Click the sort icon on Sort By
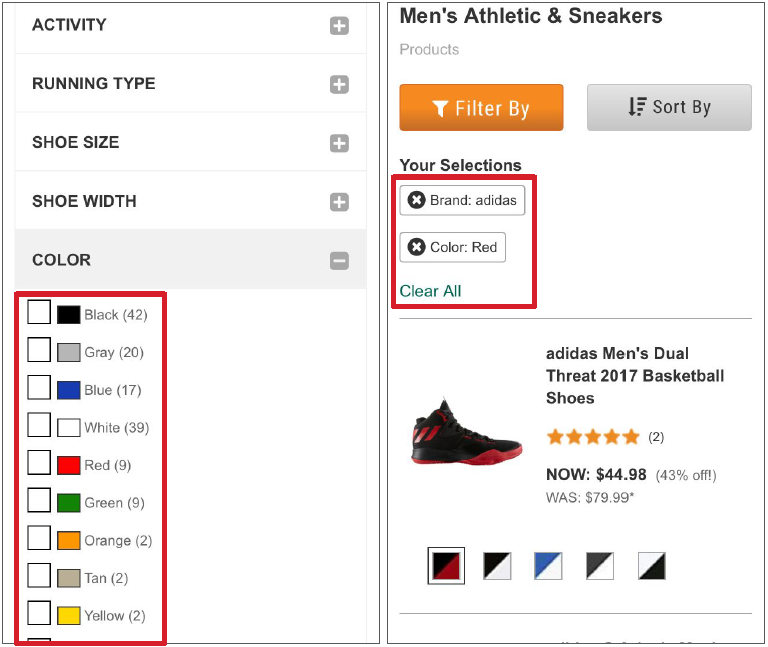The image size is (768, 647). click(x=637, y=107)
